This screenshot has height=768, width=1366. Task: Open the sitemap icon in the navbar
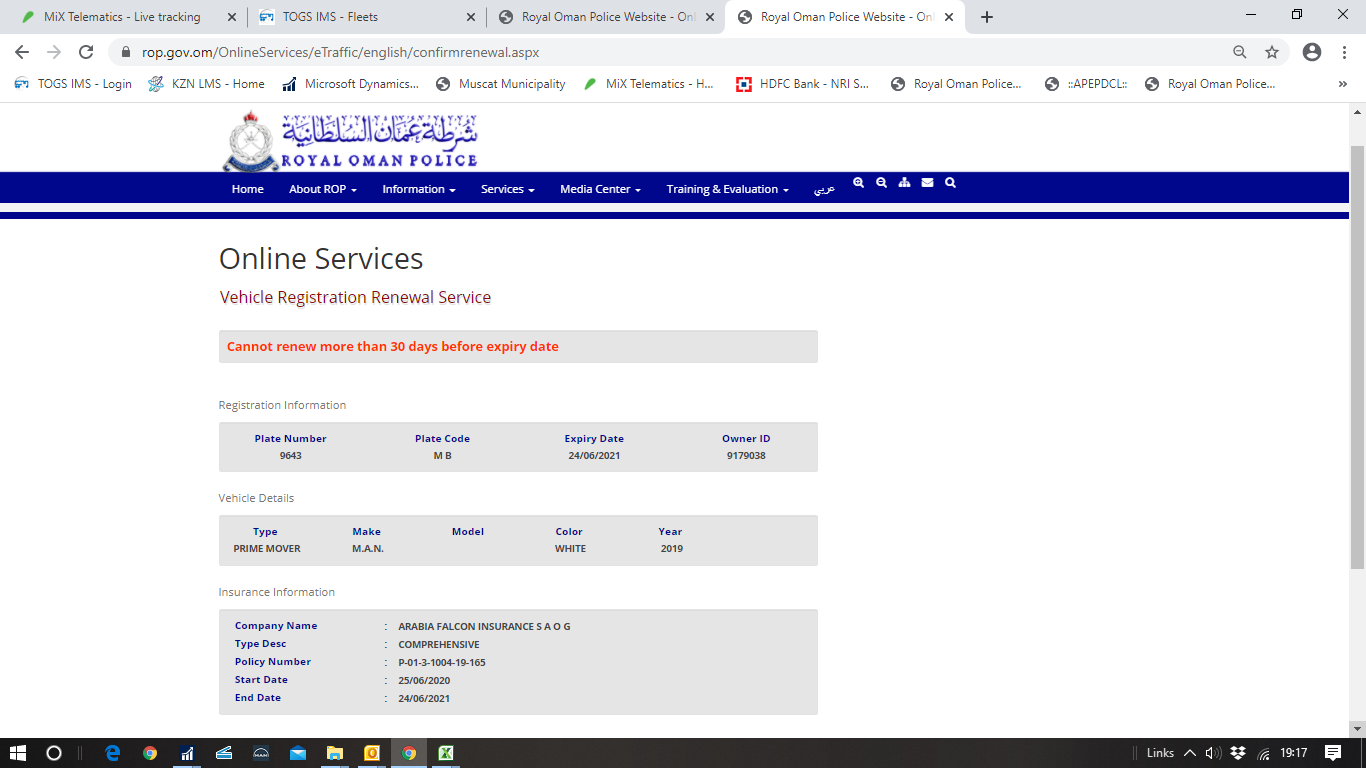click(904, 183)
